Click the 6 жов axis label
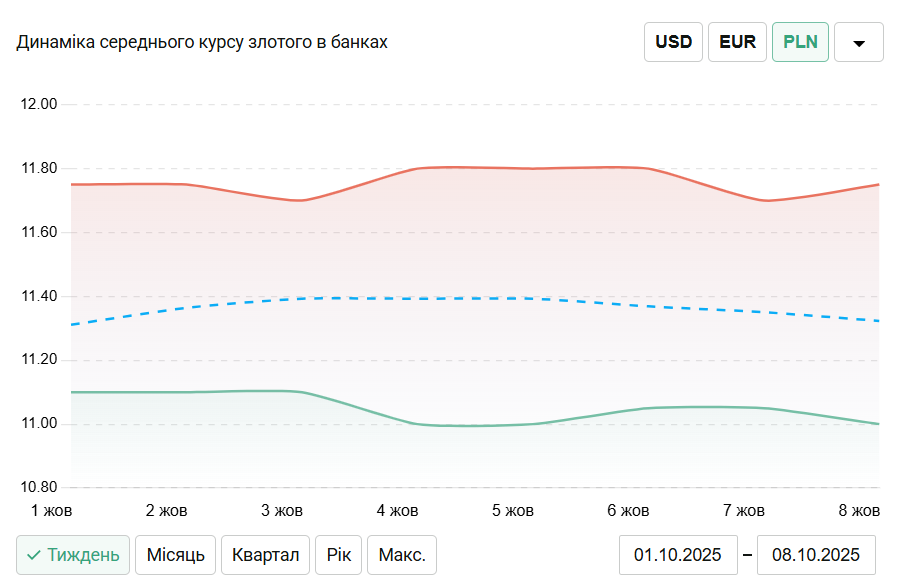904x585 pixels. (628, 511)
